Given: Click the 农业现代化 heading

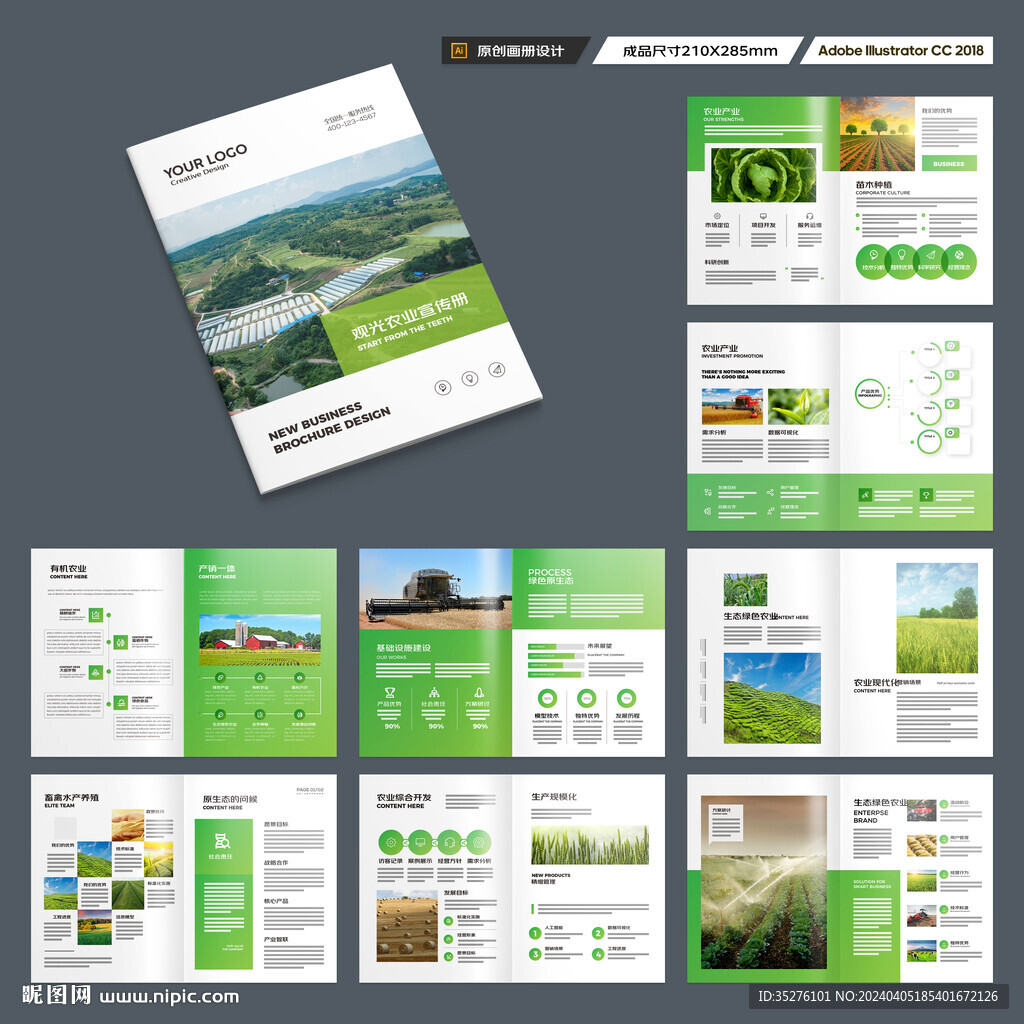Looking at the screenshot, I should click(876, 682).
